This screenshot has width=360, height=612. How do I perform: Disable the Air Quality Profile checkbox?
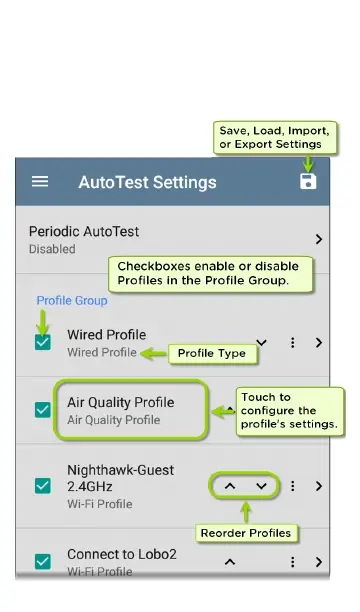43,410
